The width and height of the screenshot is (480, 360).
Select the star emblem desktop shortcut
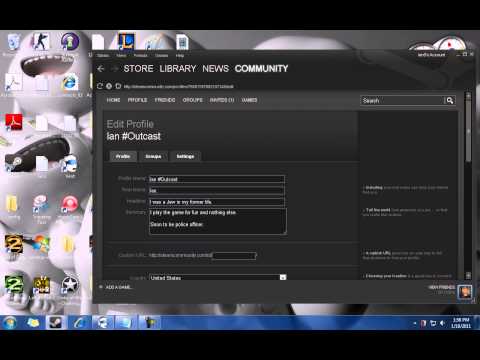pyautogui.click(x=70, y=285)
